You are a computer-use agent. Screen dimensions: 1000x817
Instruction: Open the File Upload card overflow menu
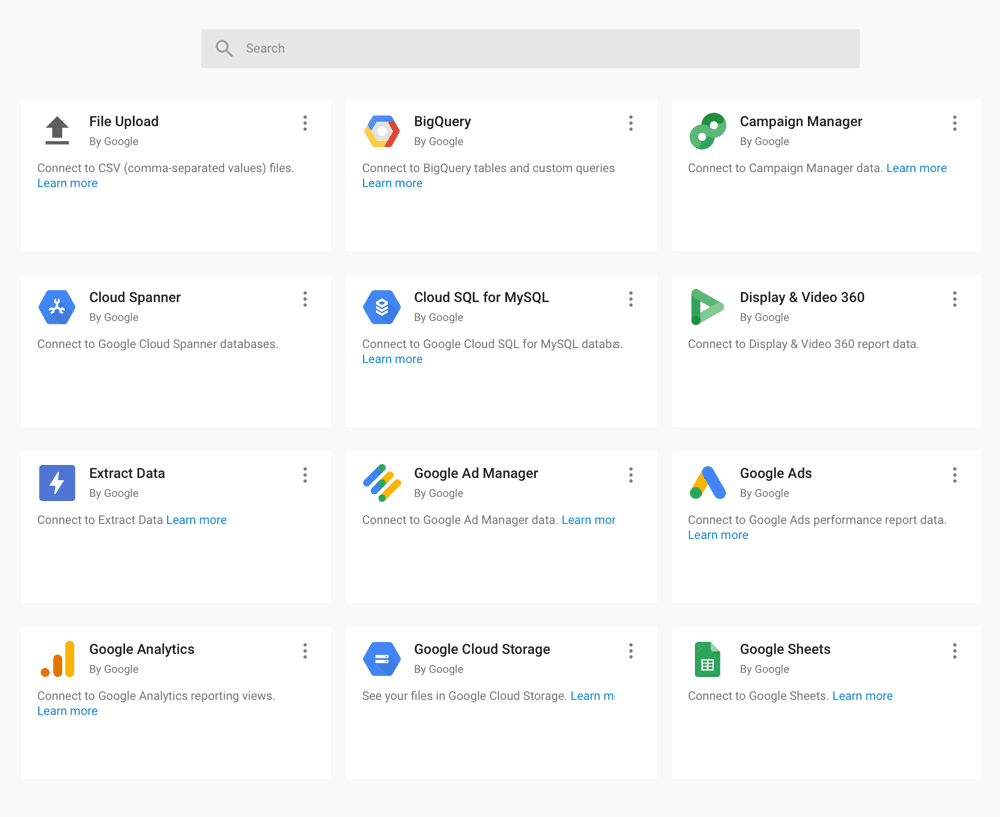click(x=305, y=122)
